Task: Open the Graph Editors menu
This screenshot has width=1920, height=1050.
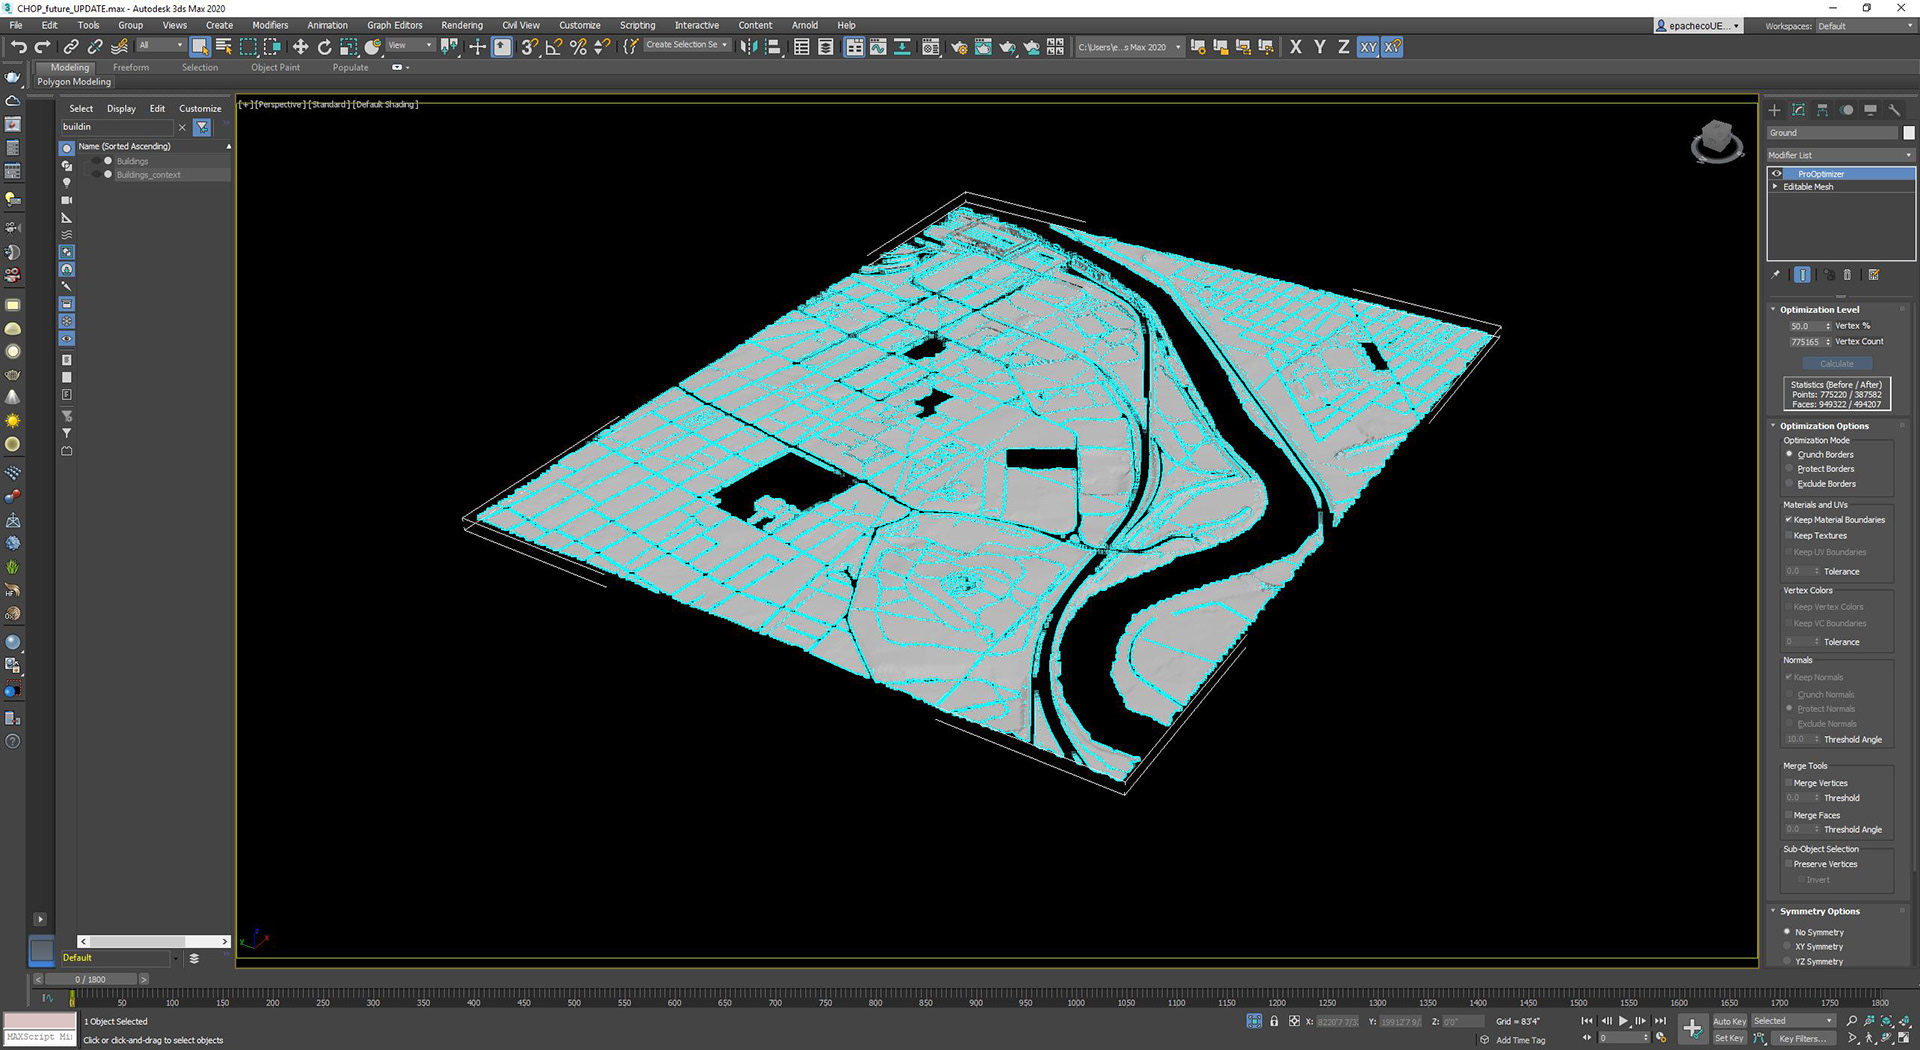Action: click(x=395, y=25)
